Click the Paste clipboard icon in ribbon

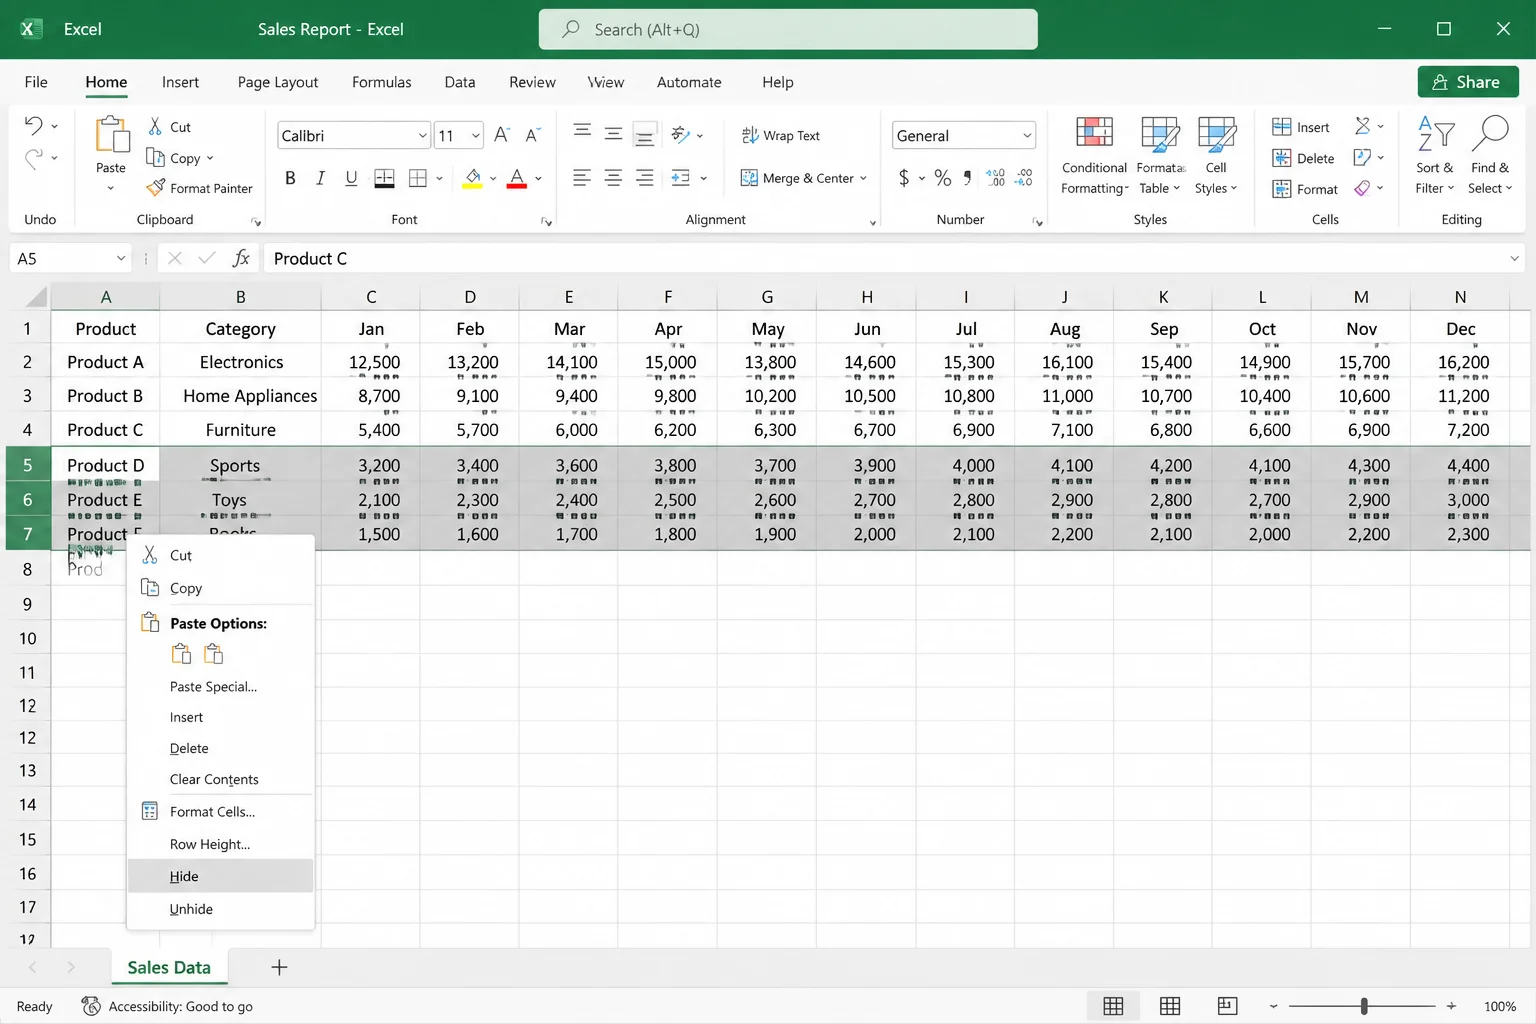(x=112, y=135)
